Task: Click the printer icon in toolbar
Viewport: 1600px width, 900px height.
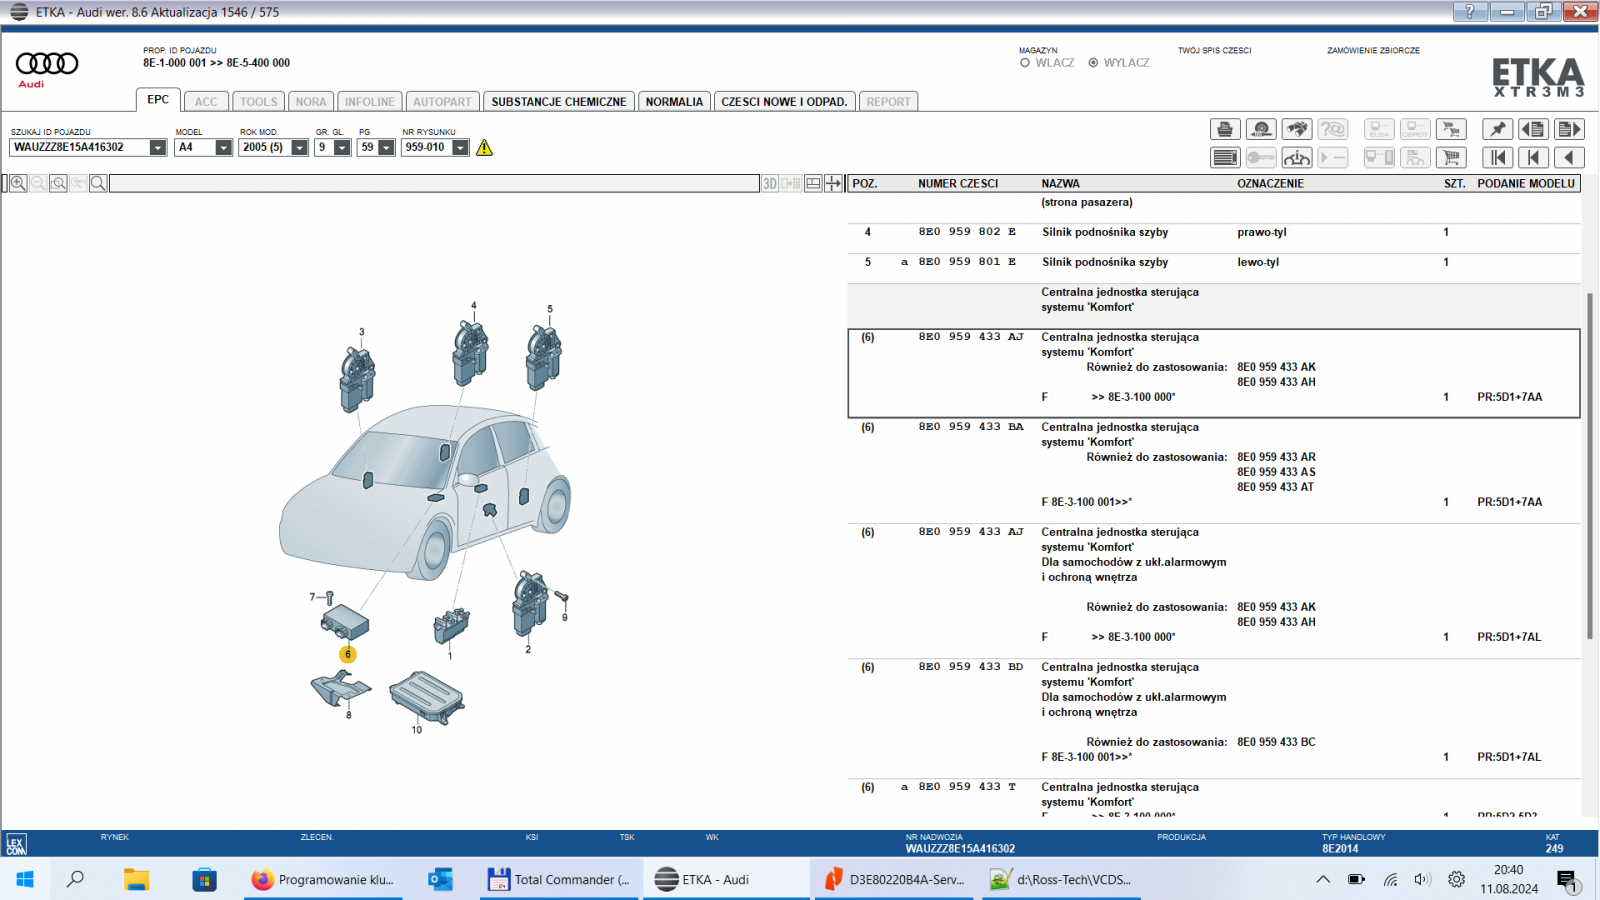Action: click(1225, 129)
